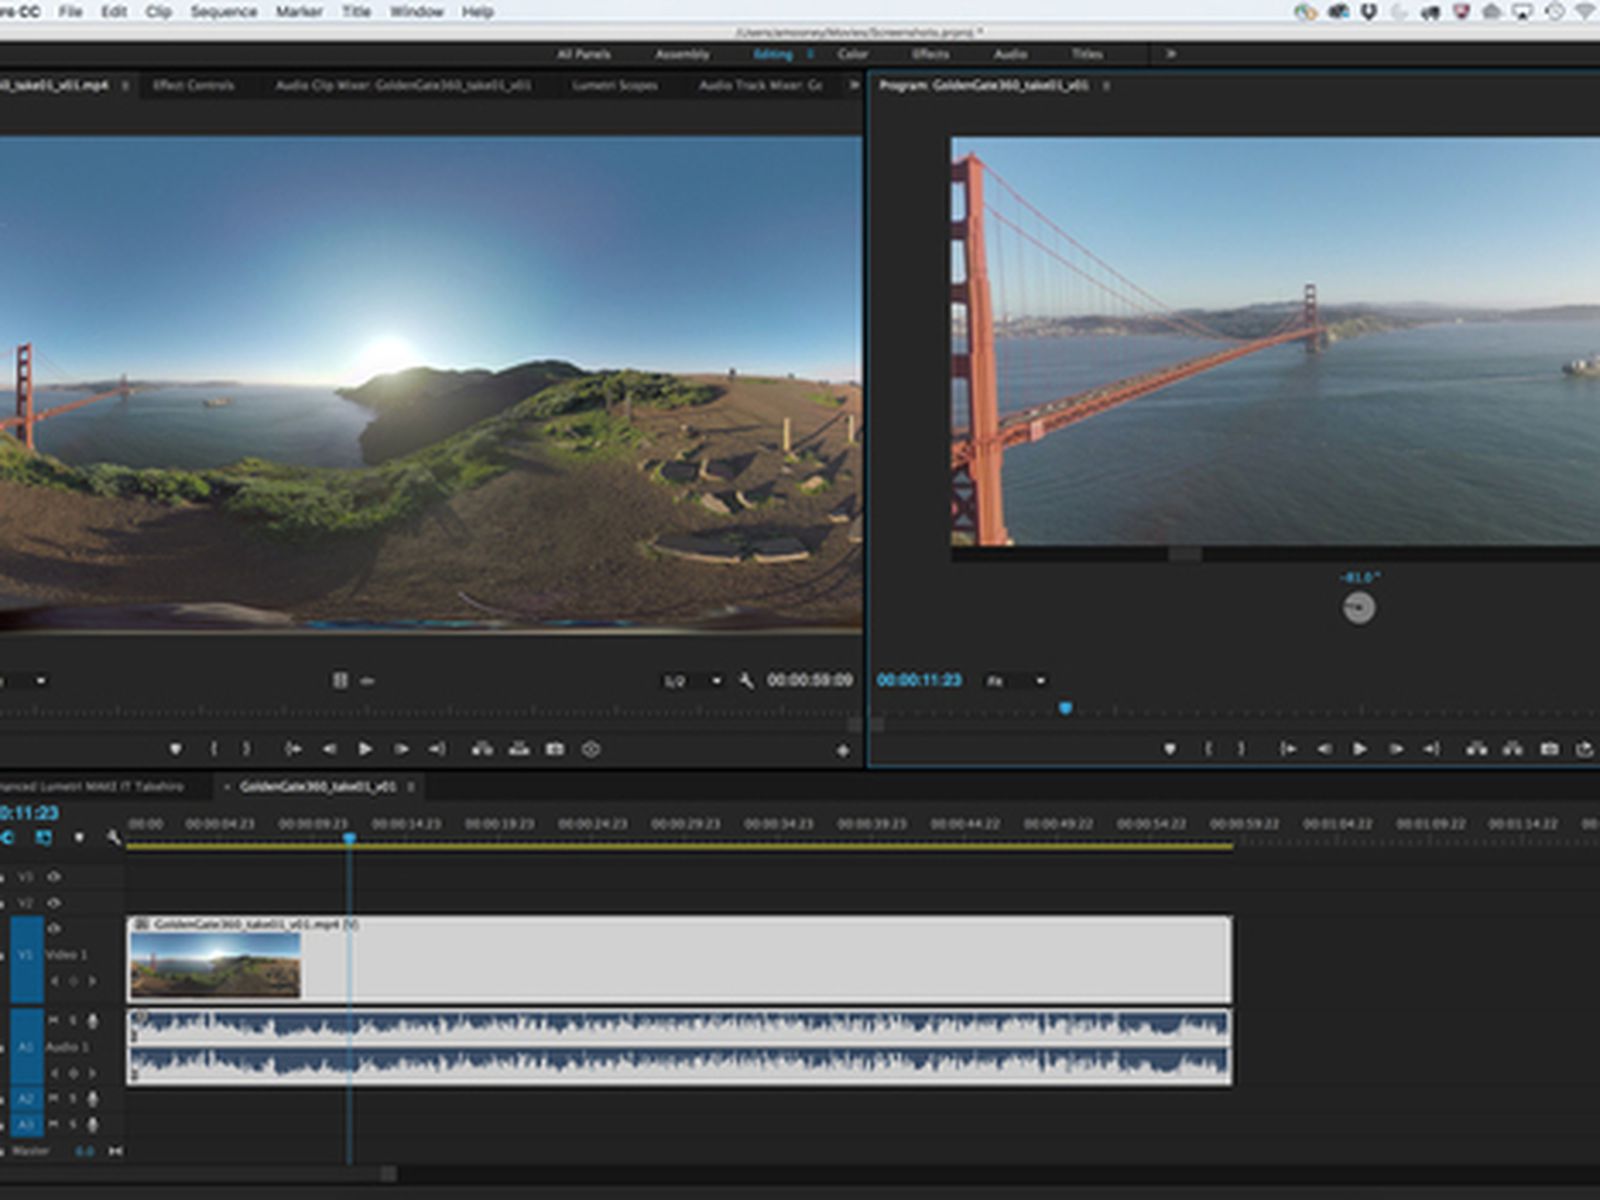
Task: Export frame from the Program monitor
Action: (1549, 749)
